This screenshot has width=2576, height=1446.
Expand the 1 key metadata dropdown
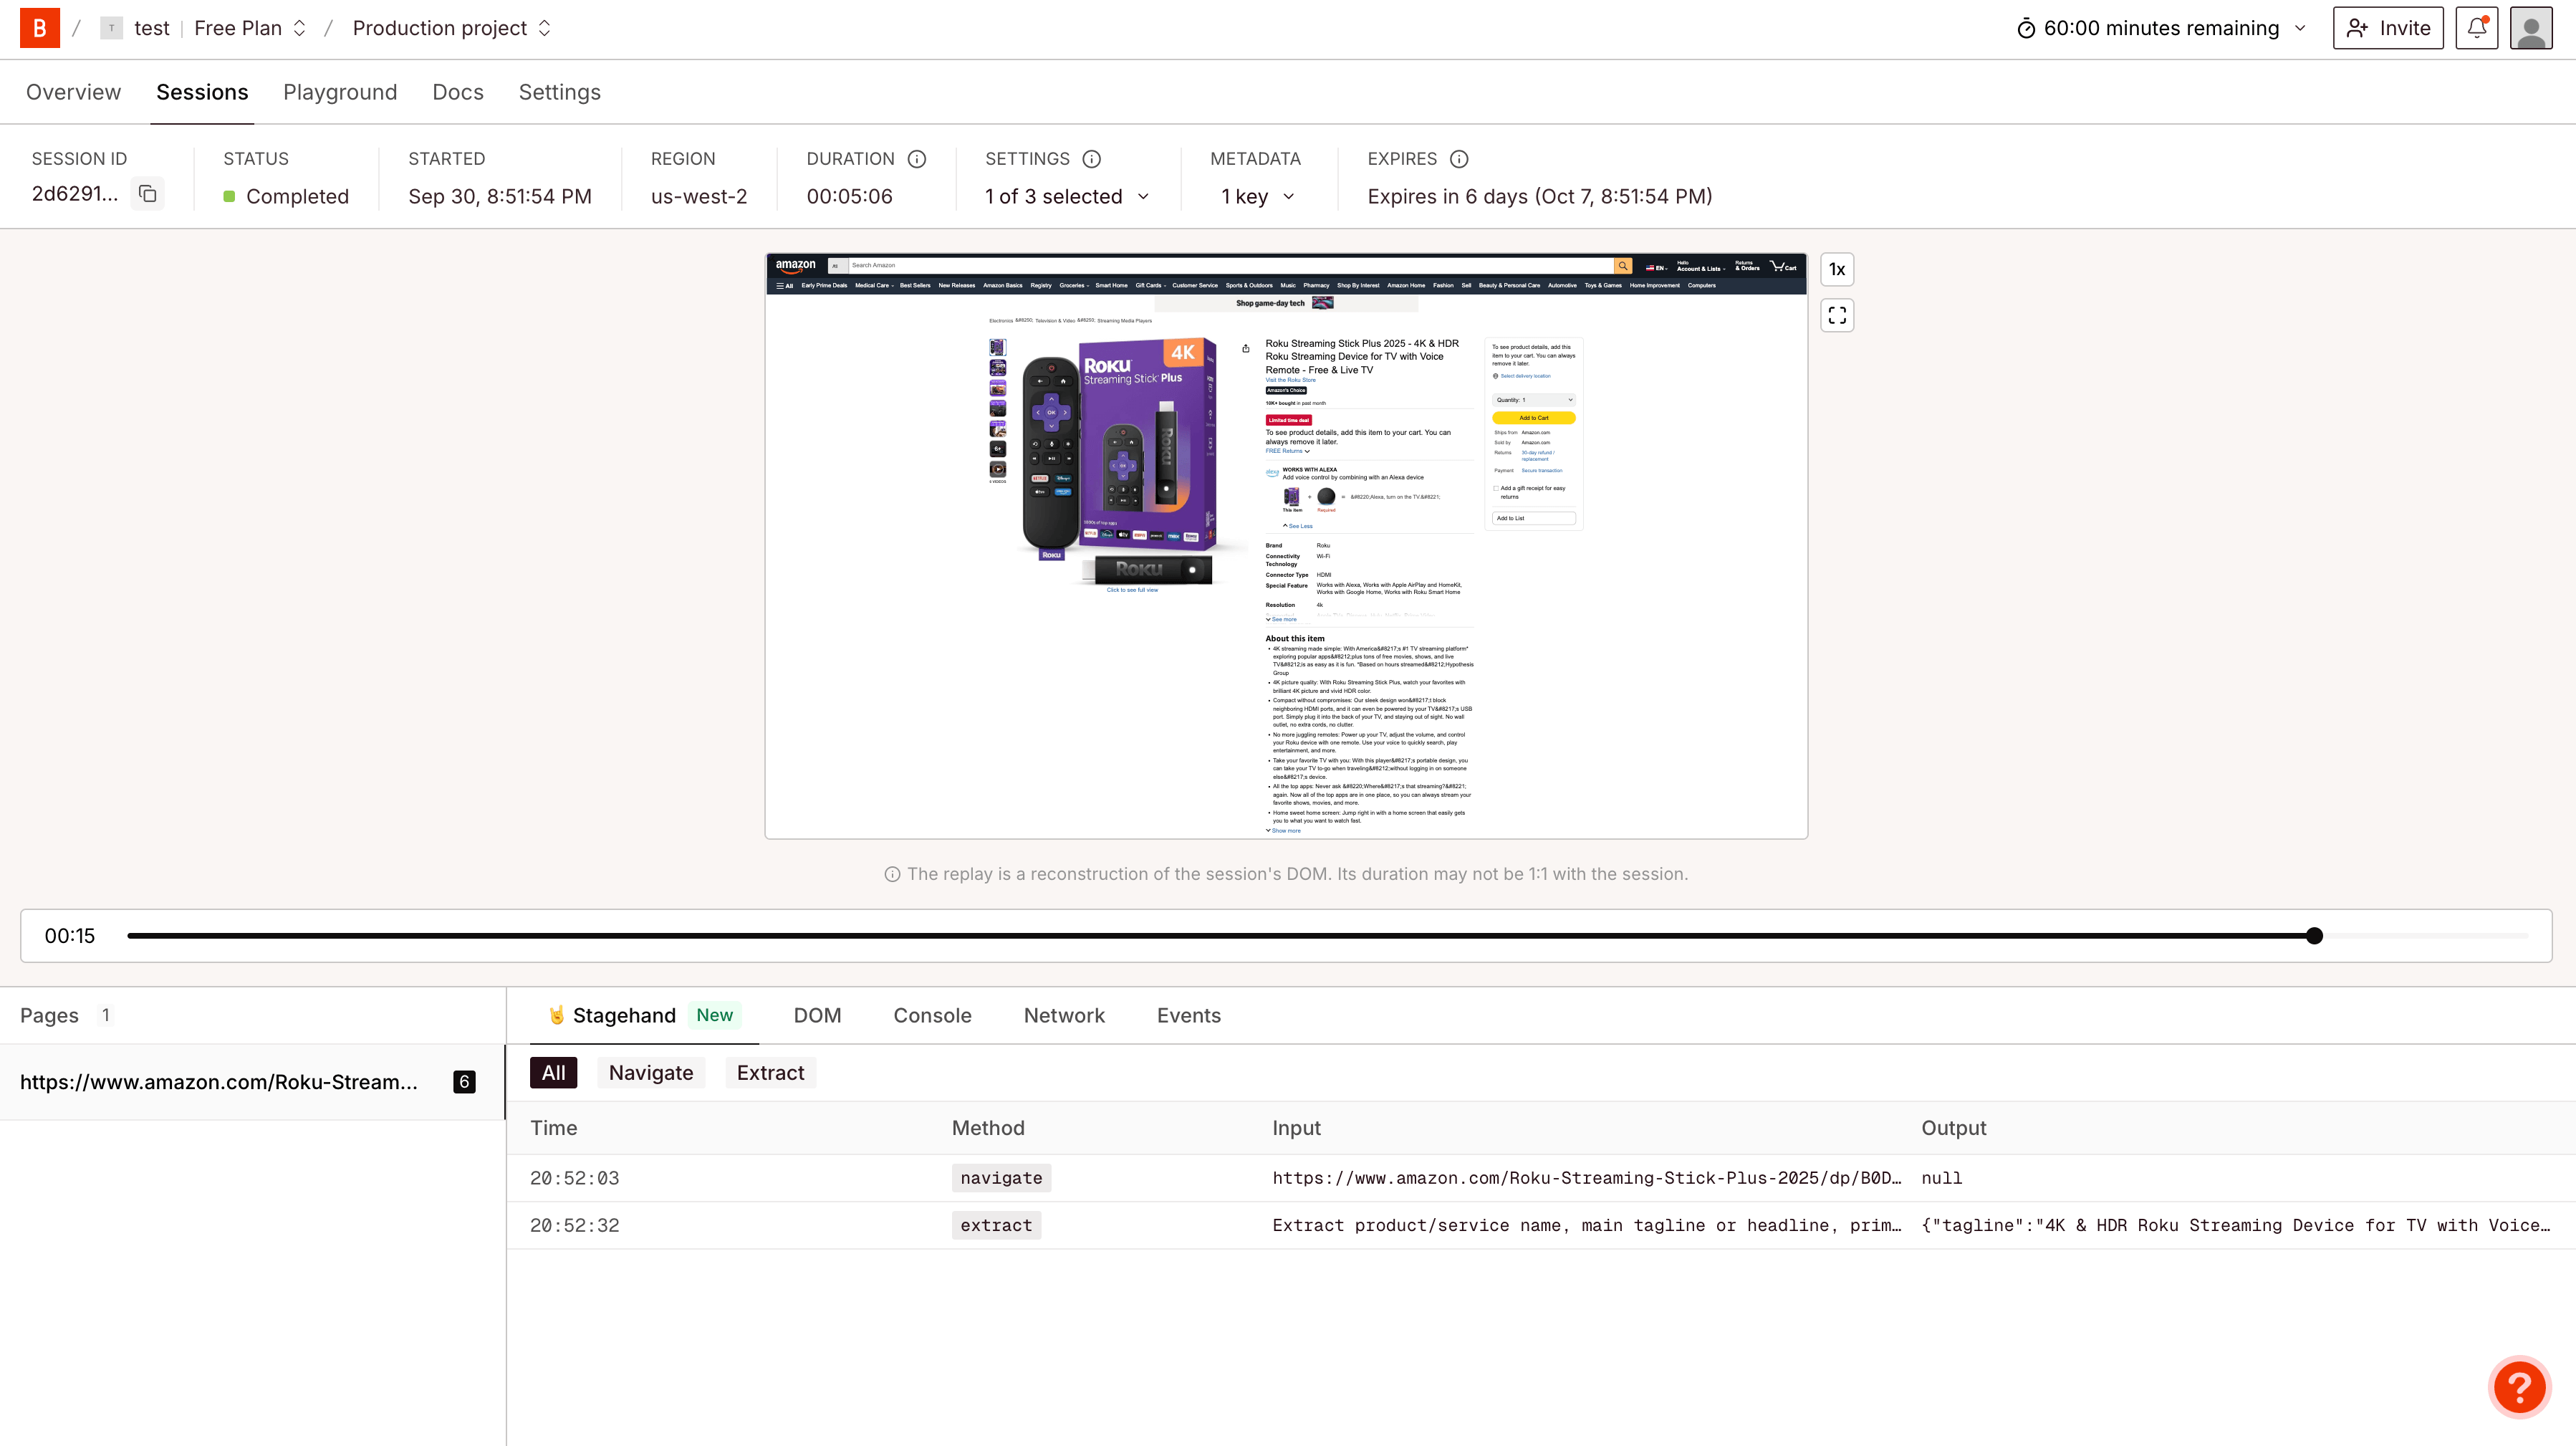(1257, 197)
